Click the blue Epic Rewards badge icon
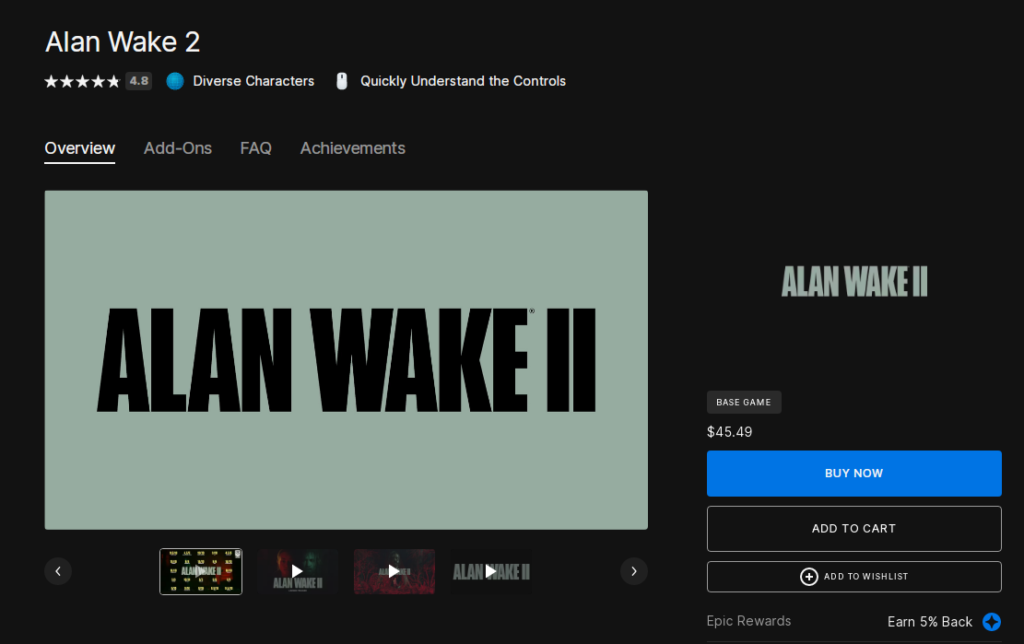 (x=991, y=622)
